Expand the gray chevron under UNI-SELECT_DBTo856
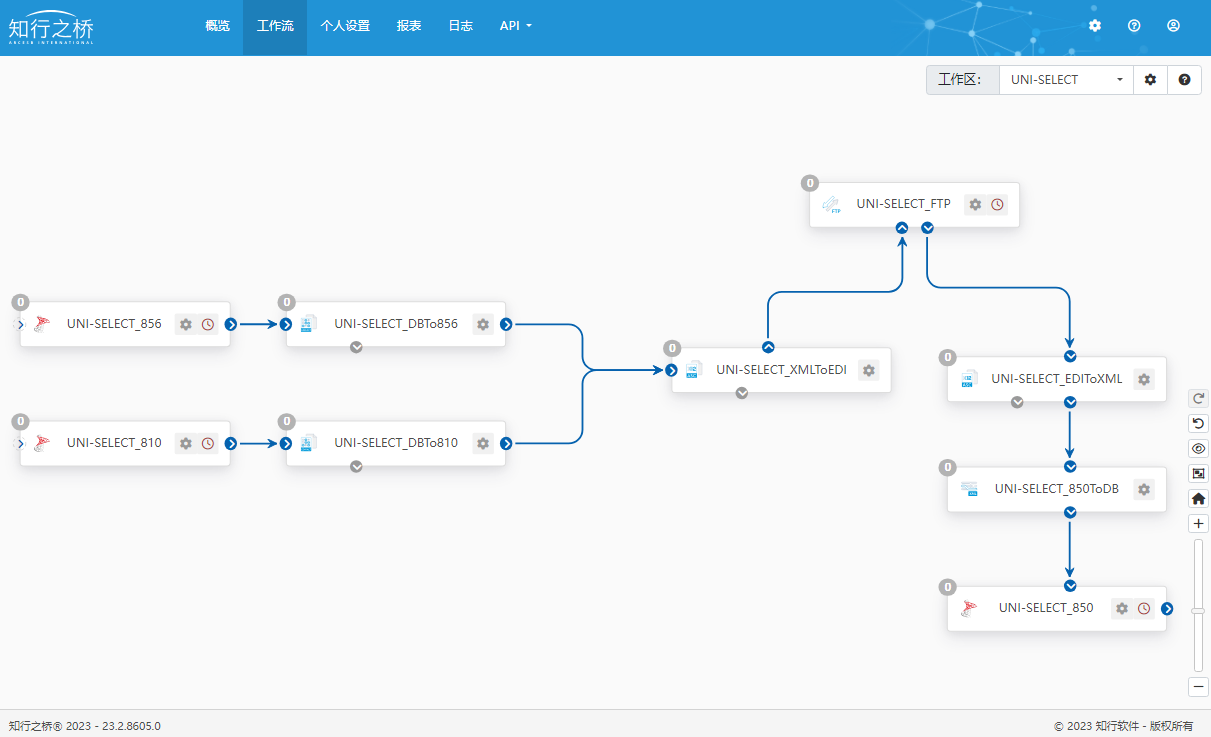 pyautogui.click(x=356, y=347)
